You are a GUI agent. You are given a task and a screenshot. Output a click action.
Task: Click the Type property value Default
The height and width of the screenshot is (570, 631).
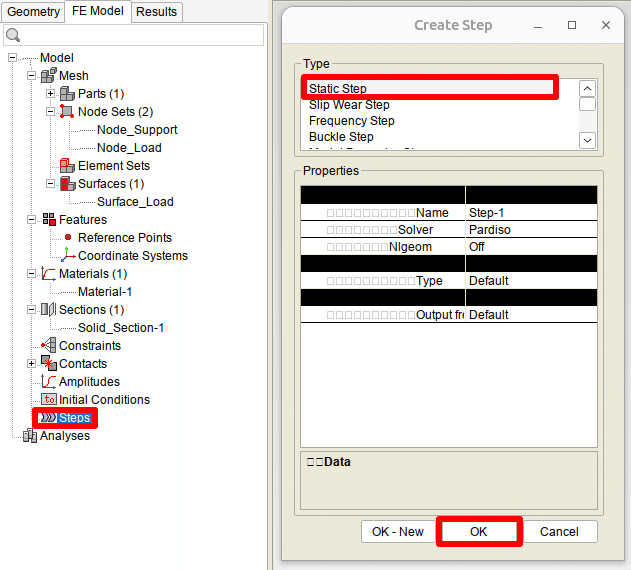[x=531, y=281]
